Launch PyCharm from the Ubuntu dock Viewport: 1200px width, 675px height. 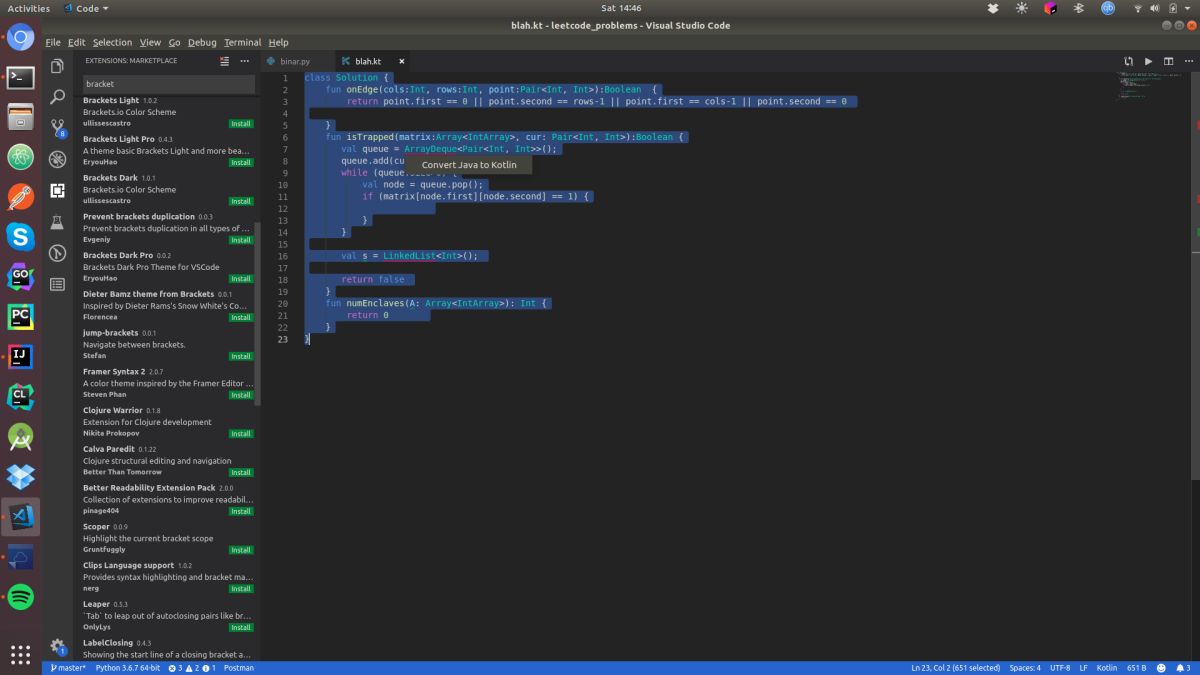20,316
